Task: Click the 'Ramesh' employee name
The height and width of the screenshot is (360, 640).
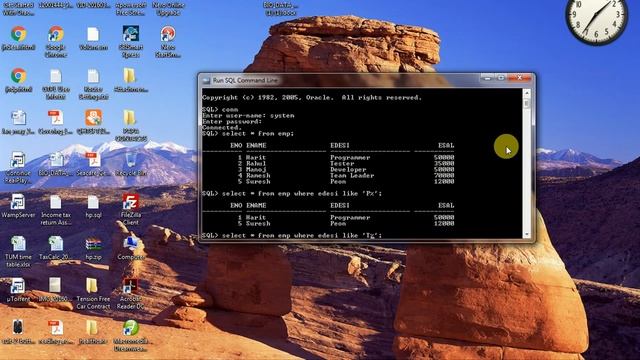Action: point(258,176)
